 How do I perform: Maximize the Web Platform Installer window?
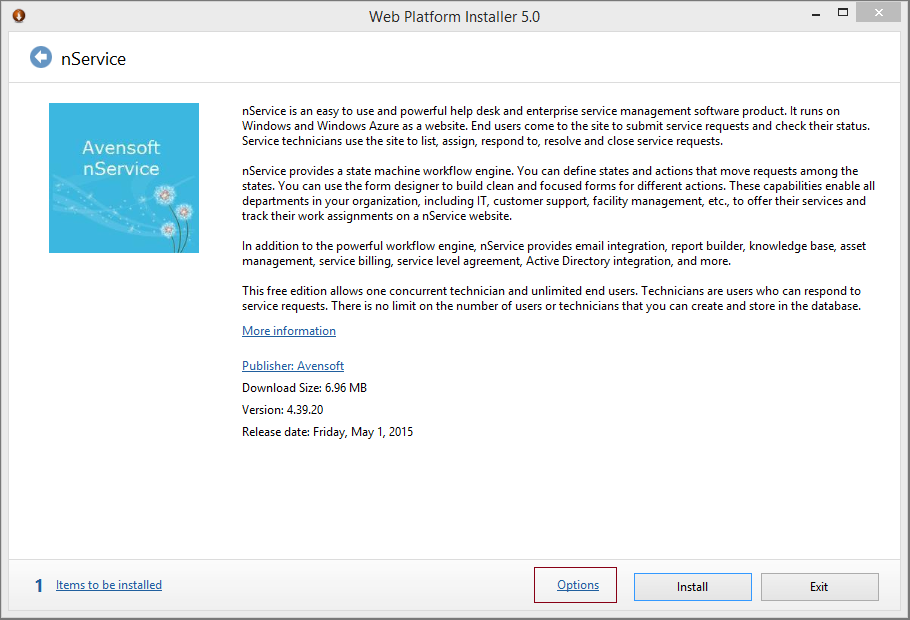(843, 12)
